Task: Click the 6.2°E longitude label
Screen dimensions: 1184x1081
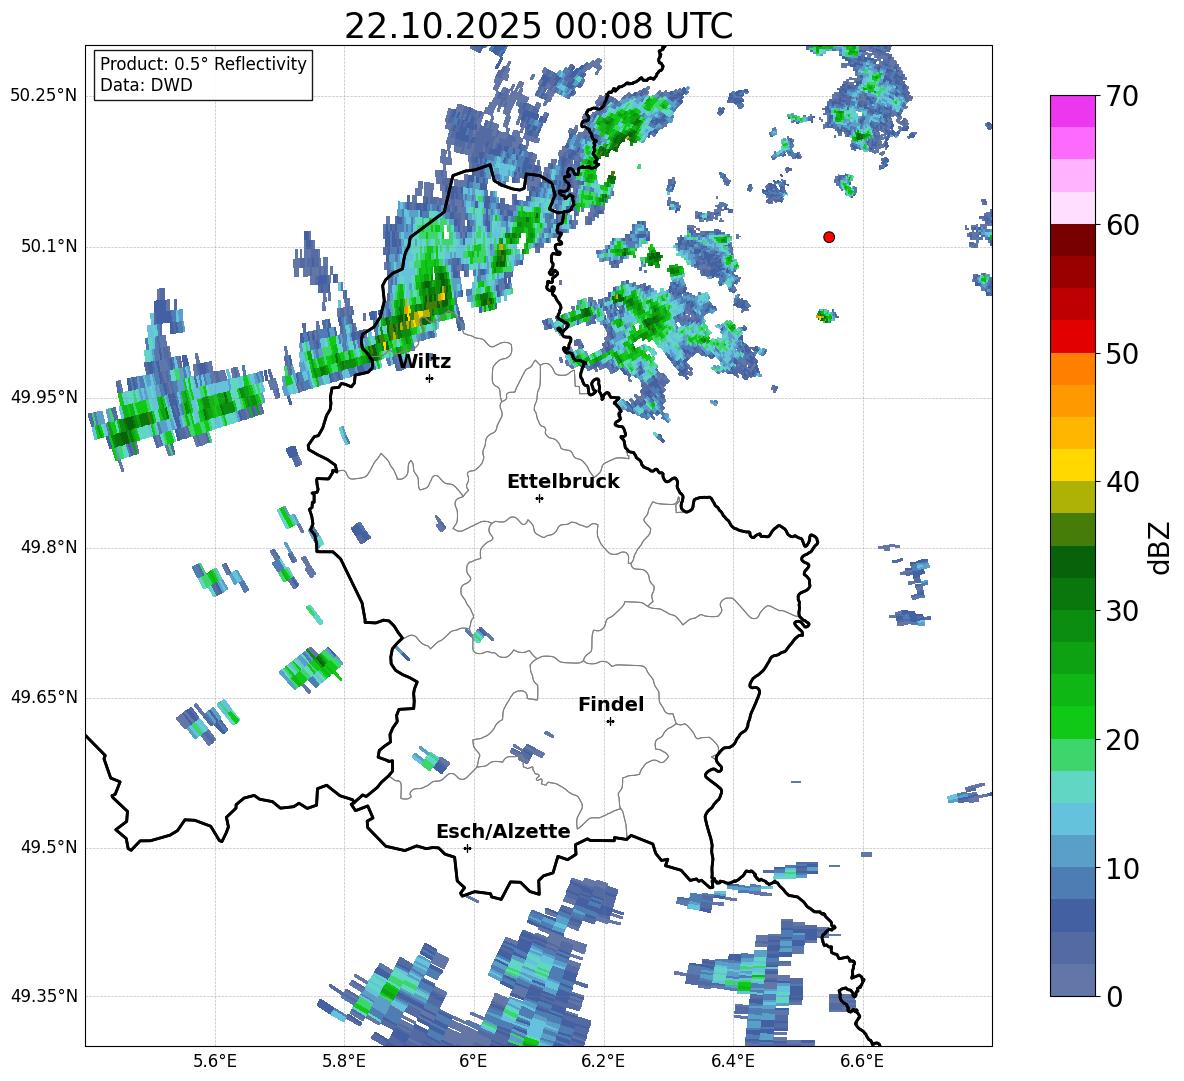Action: coord(603,1061)
